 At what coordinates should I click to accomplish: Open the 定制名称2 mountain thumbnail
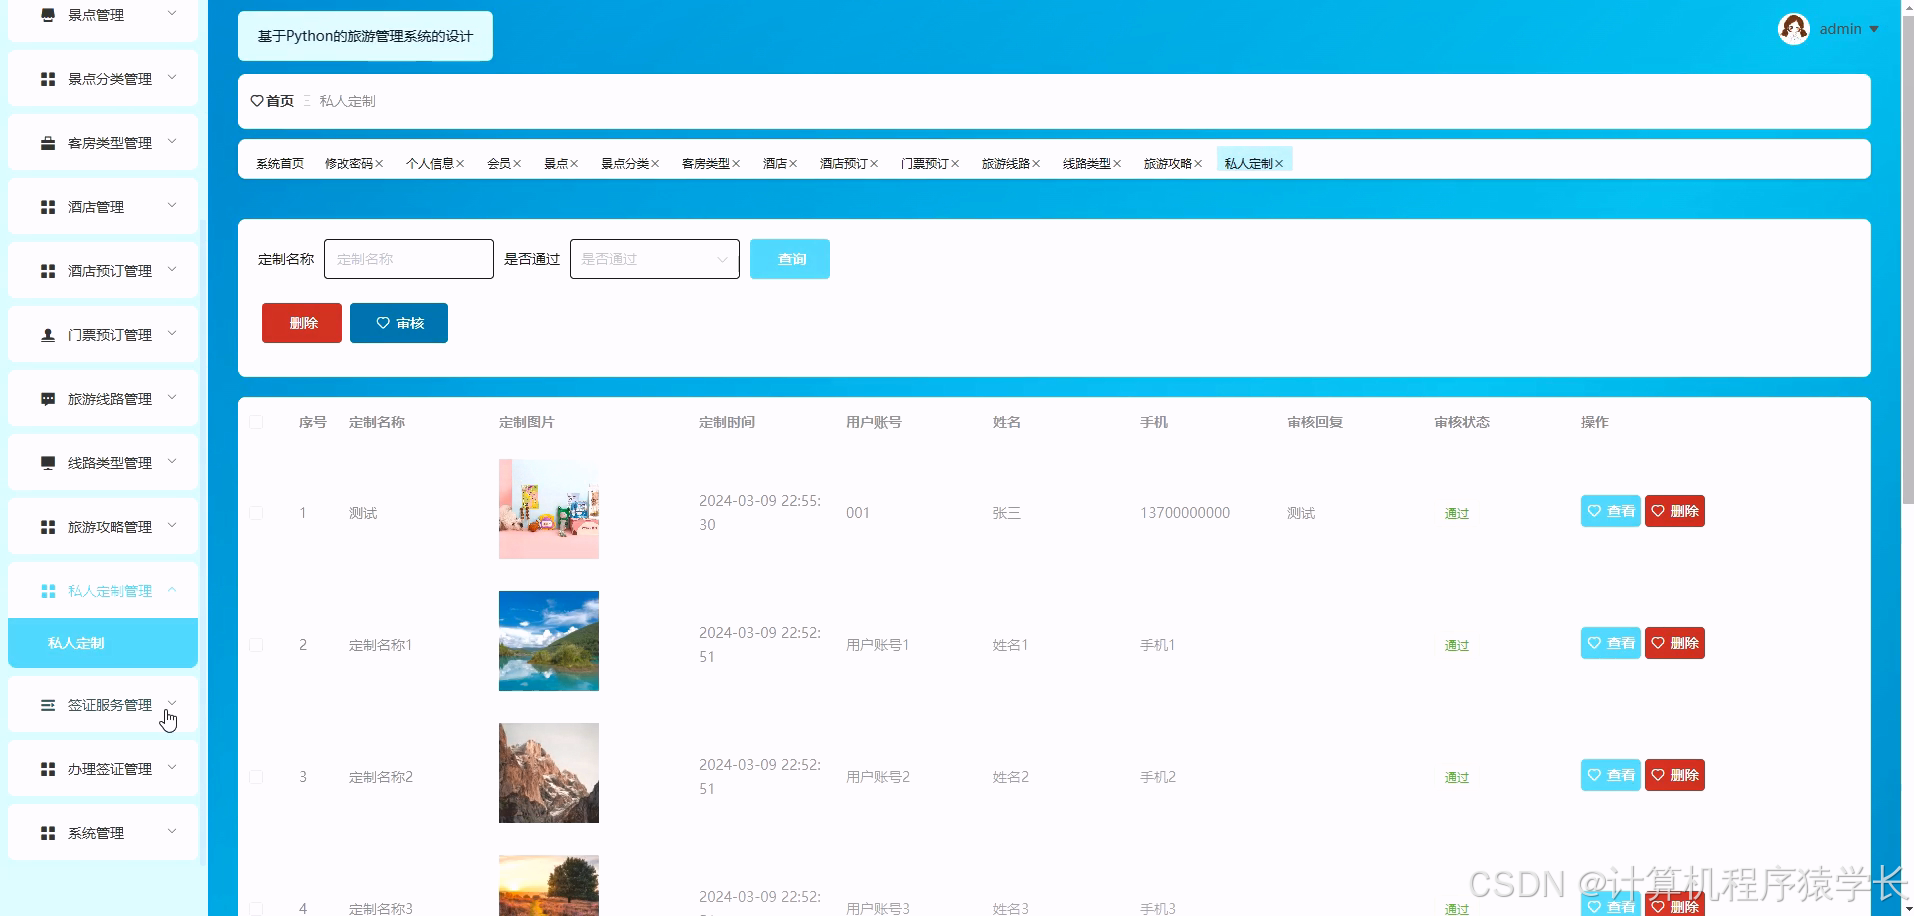pyautogui.click(x=549, y=773)
